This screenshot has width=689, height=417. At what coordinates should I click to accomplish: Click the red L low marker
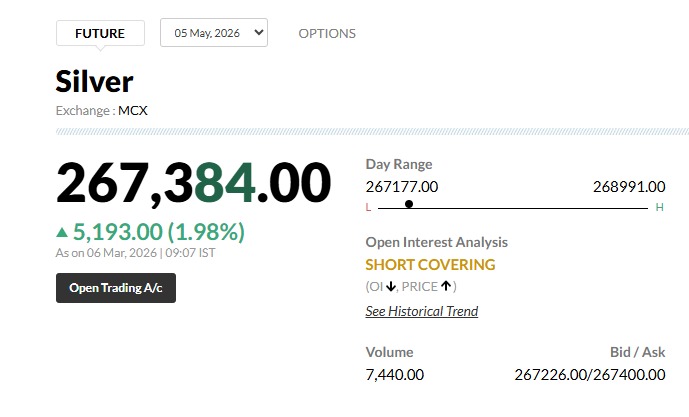(368, 207)
